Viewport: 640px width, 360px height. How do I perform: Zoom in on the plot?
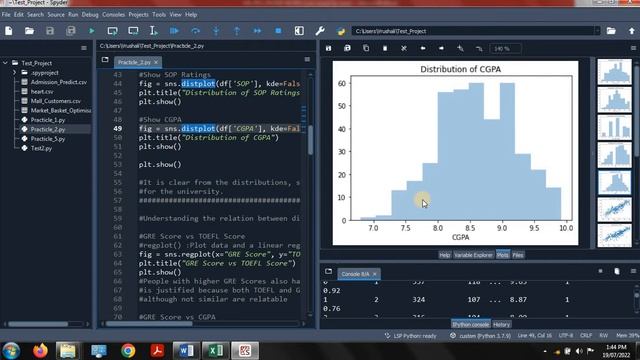460,48
